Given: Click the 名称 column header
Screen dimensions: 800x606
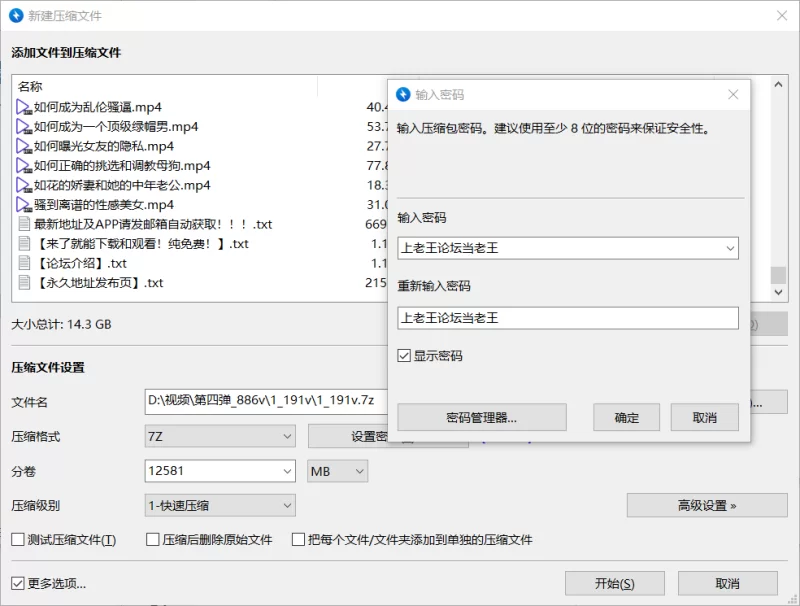Looking at the screenshot, I should pos(165,86).
